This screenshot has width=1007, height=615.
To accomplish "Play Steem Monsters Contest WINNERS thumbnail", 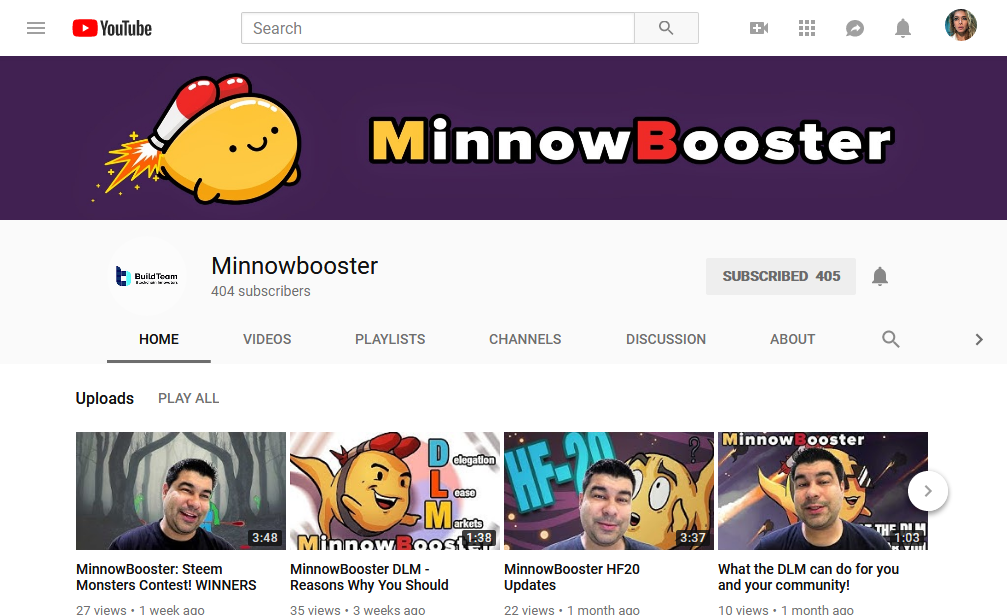I will 180,490.
